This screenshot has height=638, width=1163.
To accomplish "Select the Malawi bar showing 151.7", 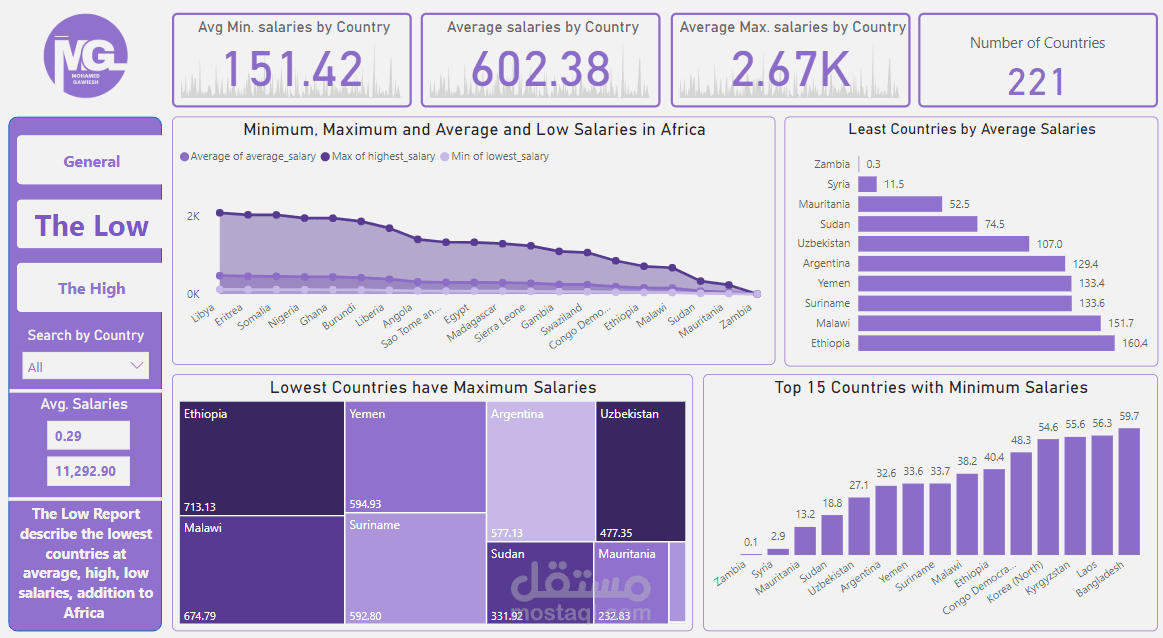I will (x=979, y=323).
